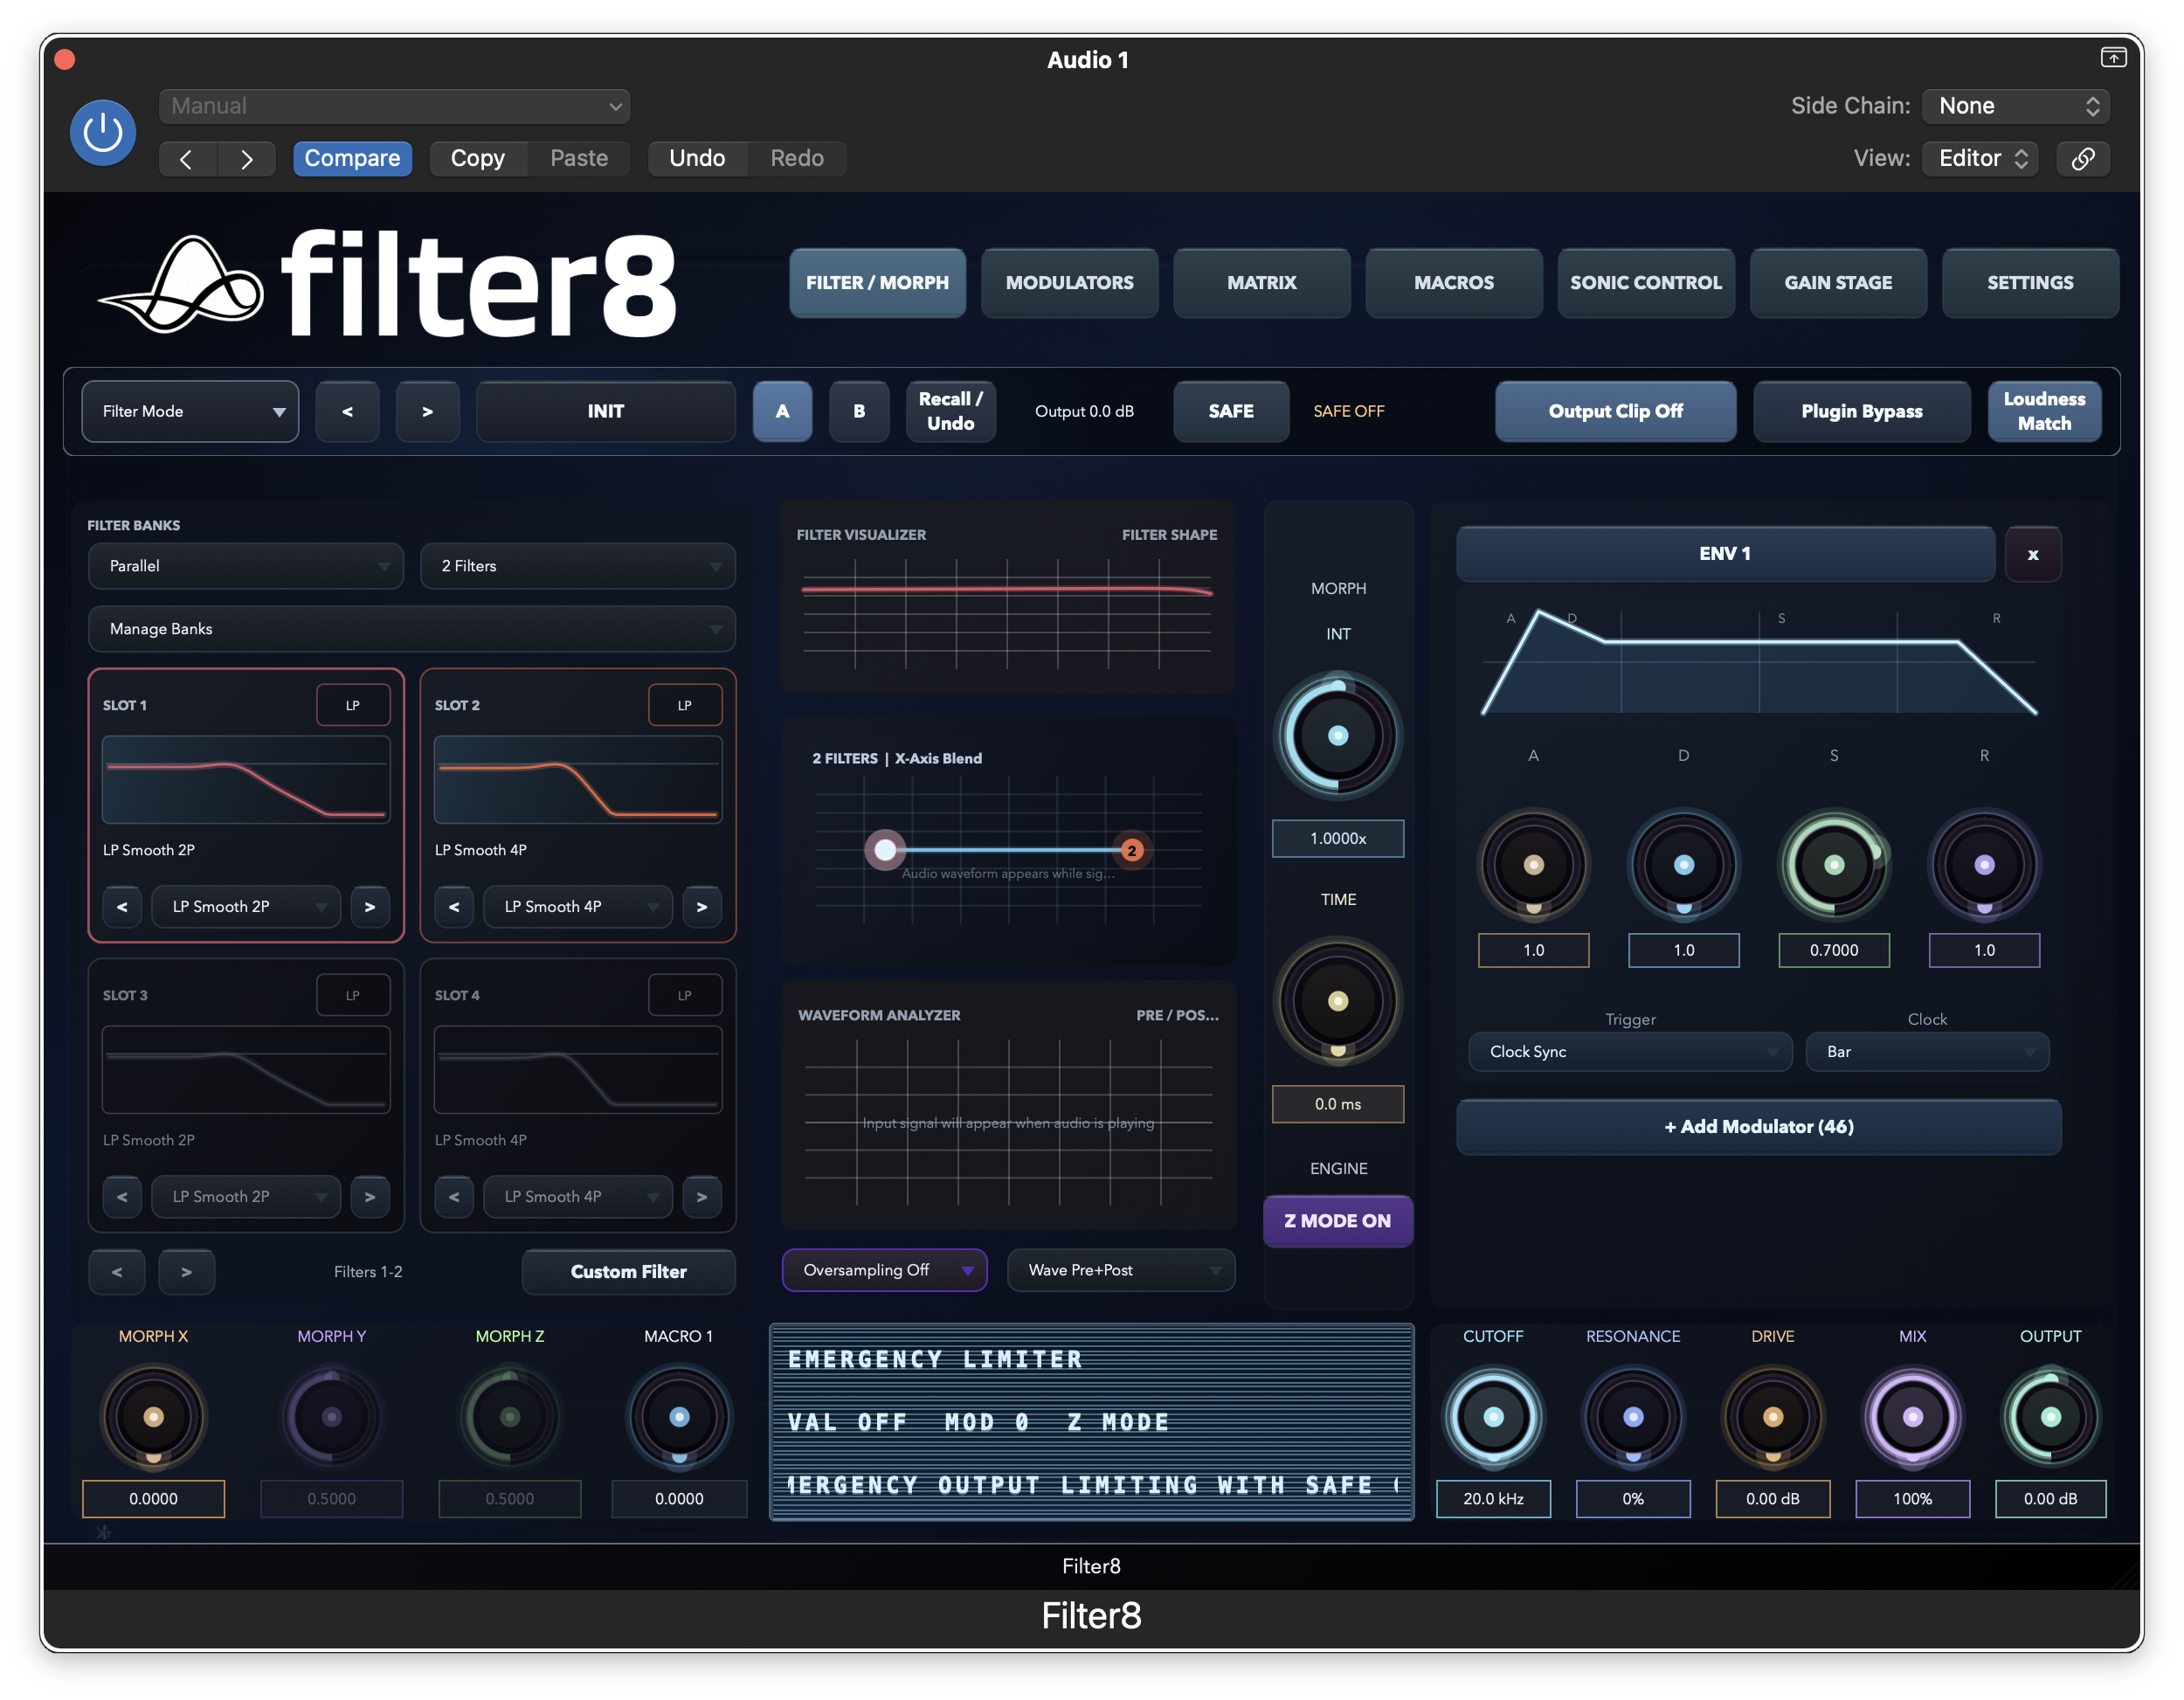Toggle Plugin Bypass
Viewport: 2184px width, 1700px height.
pyautogui.click(x=1861, y=411)
